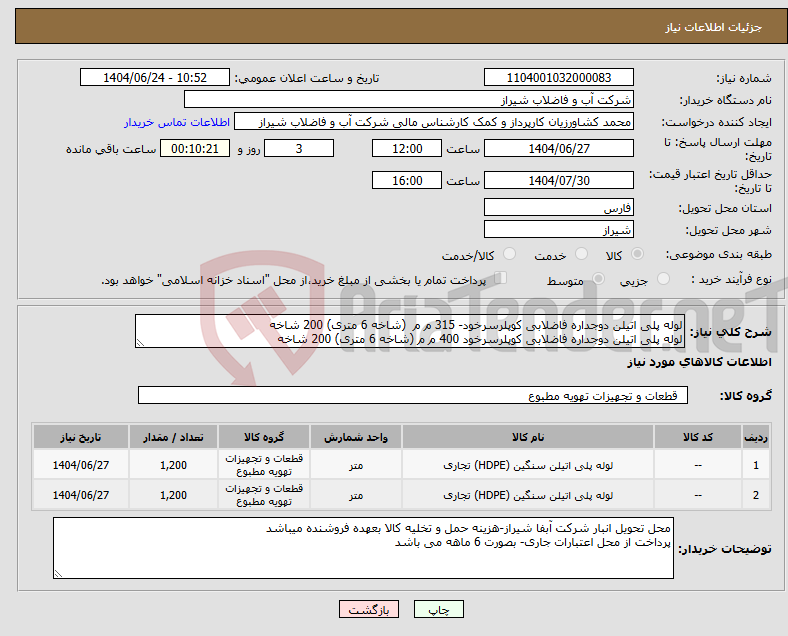Click the response deadline 12:00 time field
This screenshot has height=636, width=788.
(x=406, y=148)
